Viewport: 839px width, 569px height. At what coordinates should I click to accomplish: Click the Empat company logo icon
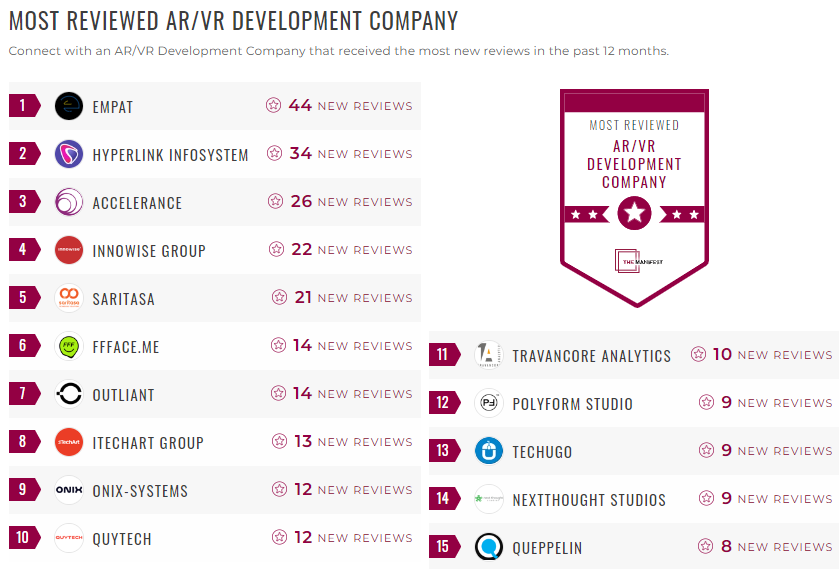pyautogui.click(x=69, y=106)
